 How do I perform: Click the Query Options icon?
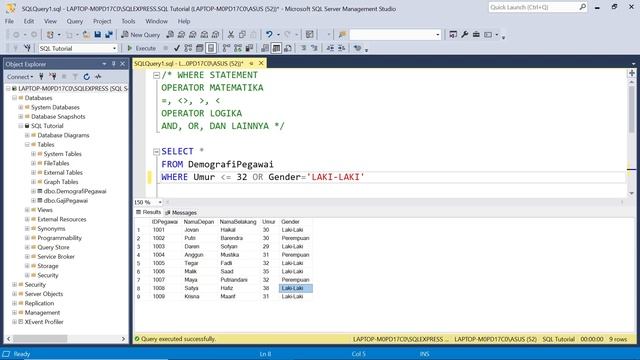click(200, 48)
